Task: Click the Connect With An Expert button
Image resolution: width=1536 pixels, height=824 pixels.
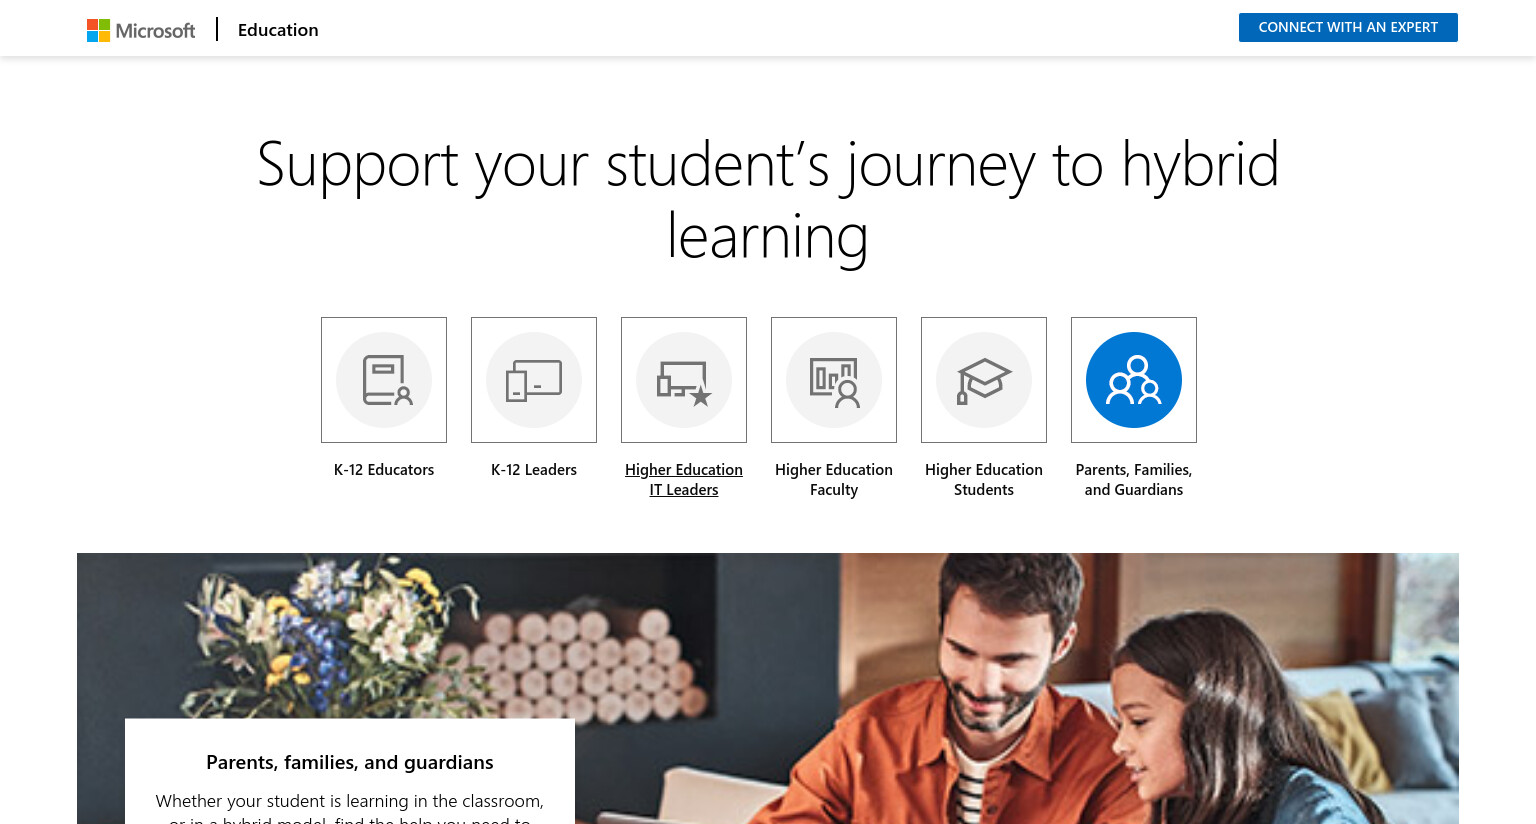Action: coord(1348,27)
